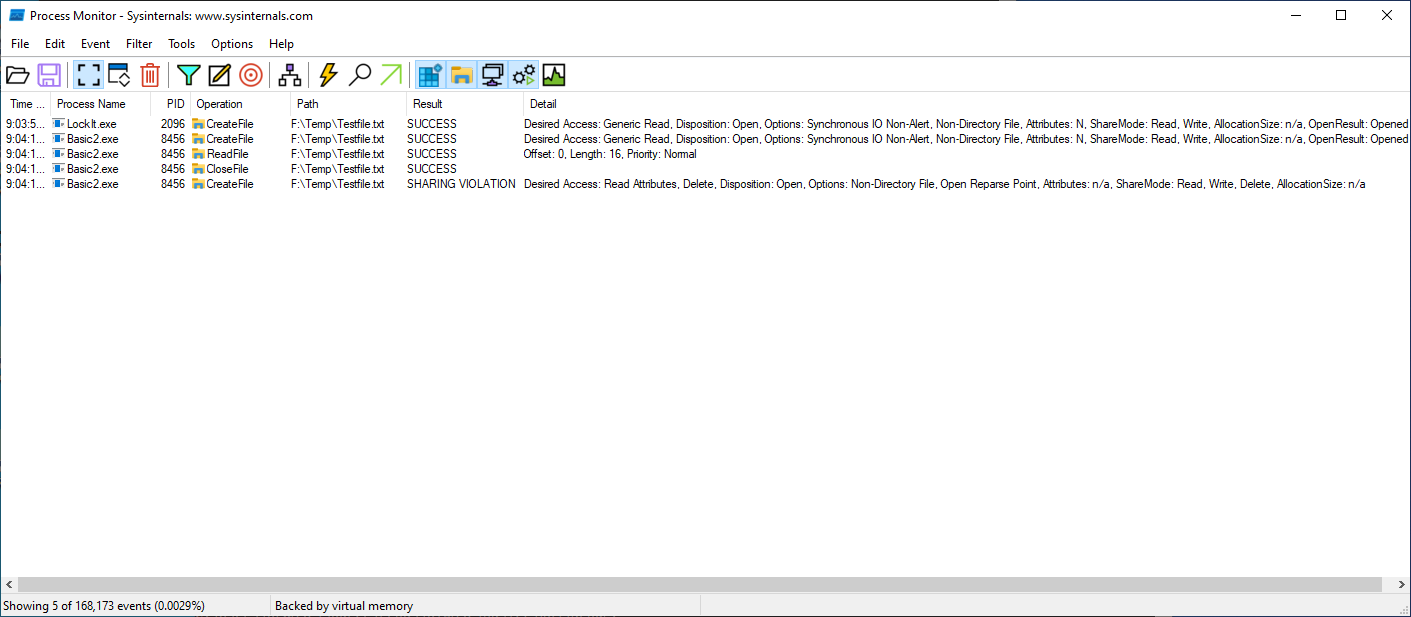Select the SHARING VIOLATION result cell

461,184
